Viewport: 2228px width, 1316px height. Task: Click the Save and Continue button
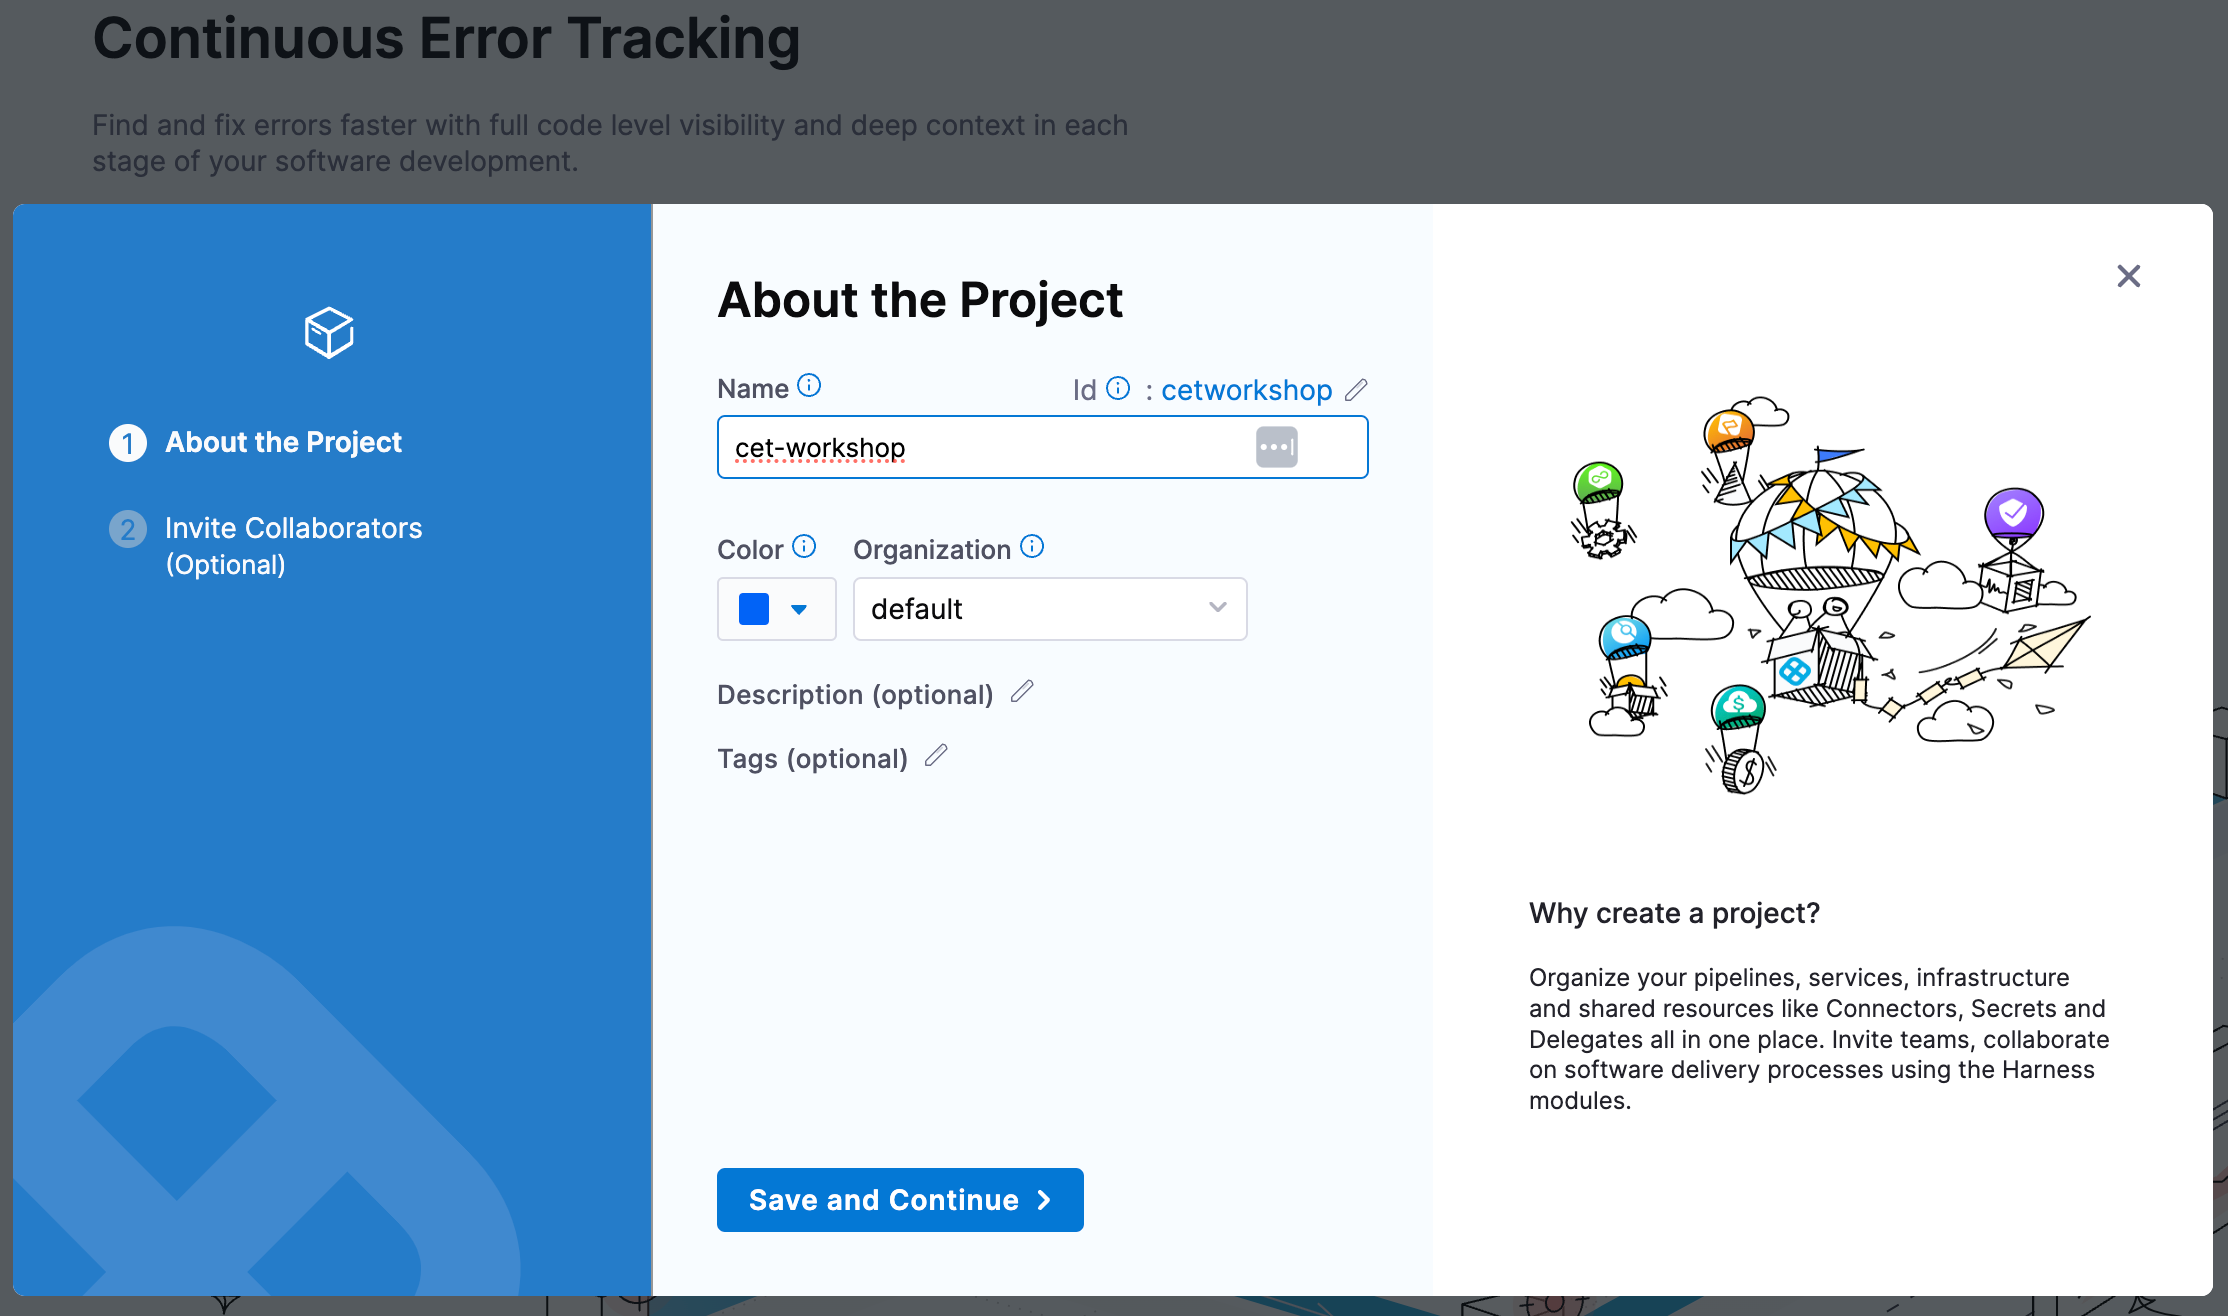click(898, 1199)
